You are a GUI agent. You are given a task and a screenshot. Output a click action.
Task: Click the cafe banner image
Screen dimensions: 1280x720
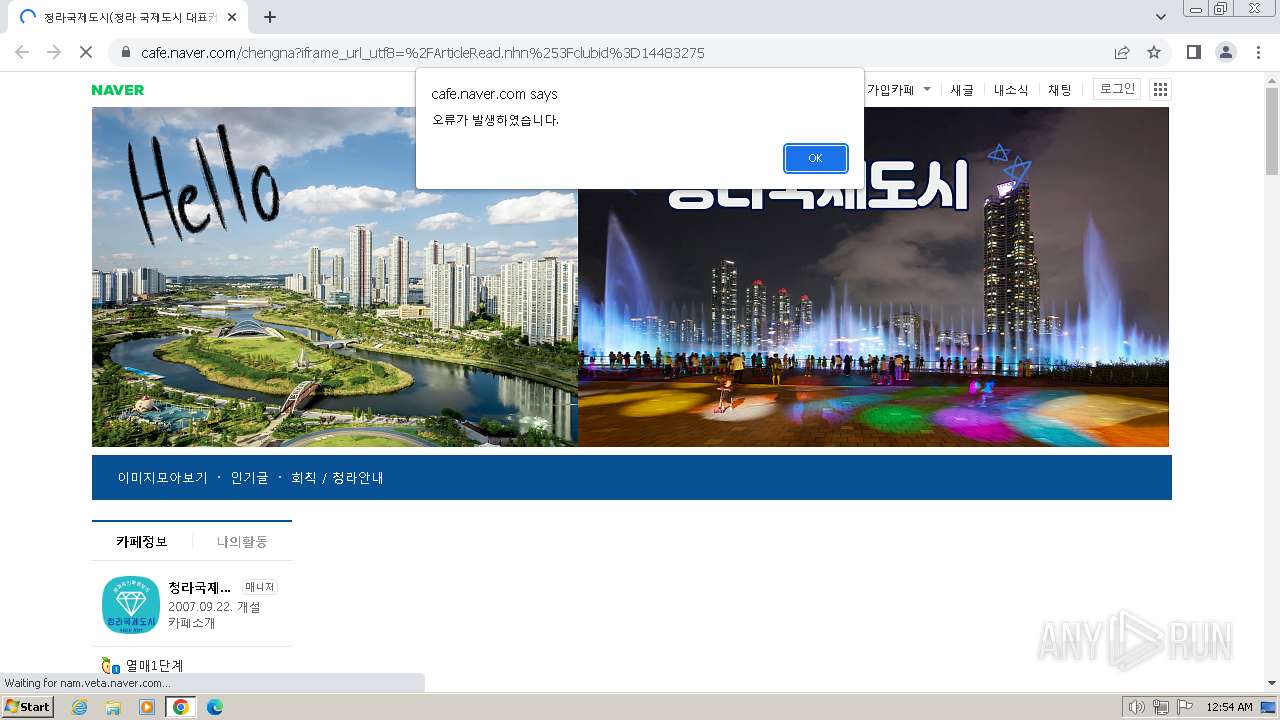pyautogui.click(x=630, y=277)
